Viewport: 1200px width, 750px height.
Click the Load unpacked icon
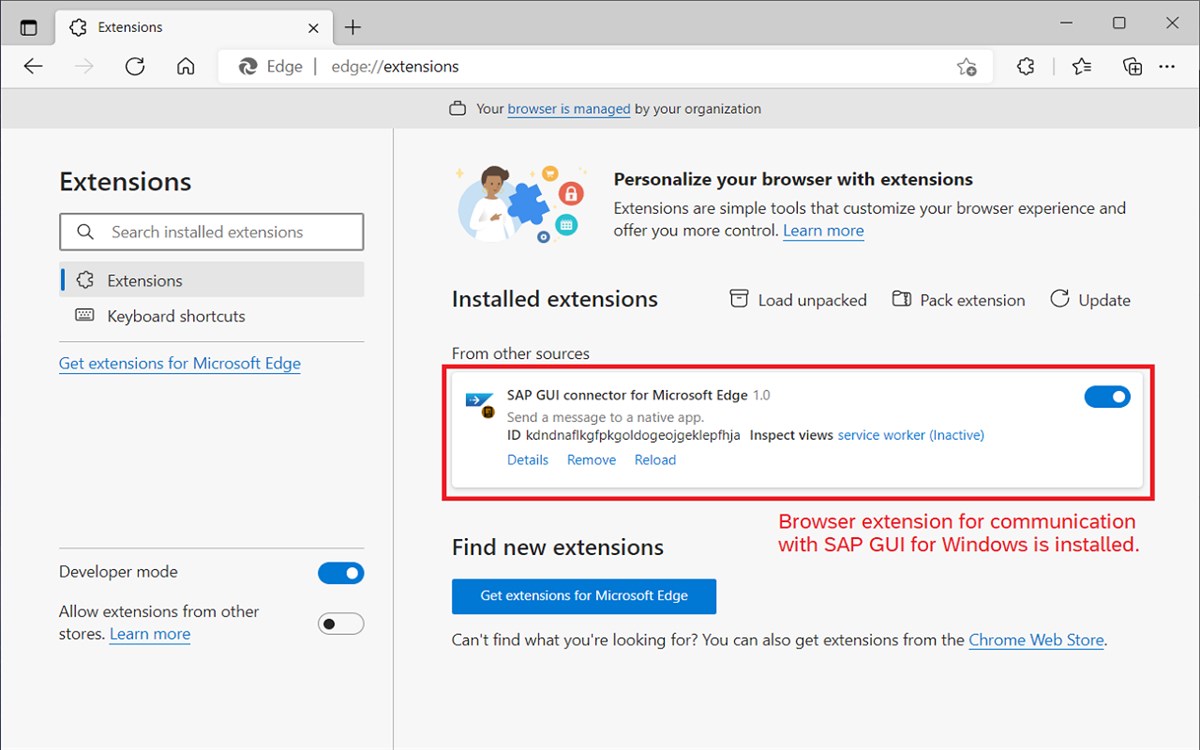pyautogui.click(x=738, y=299)
